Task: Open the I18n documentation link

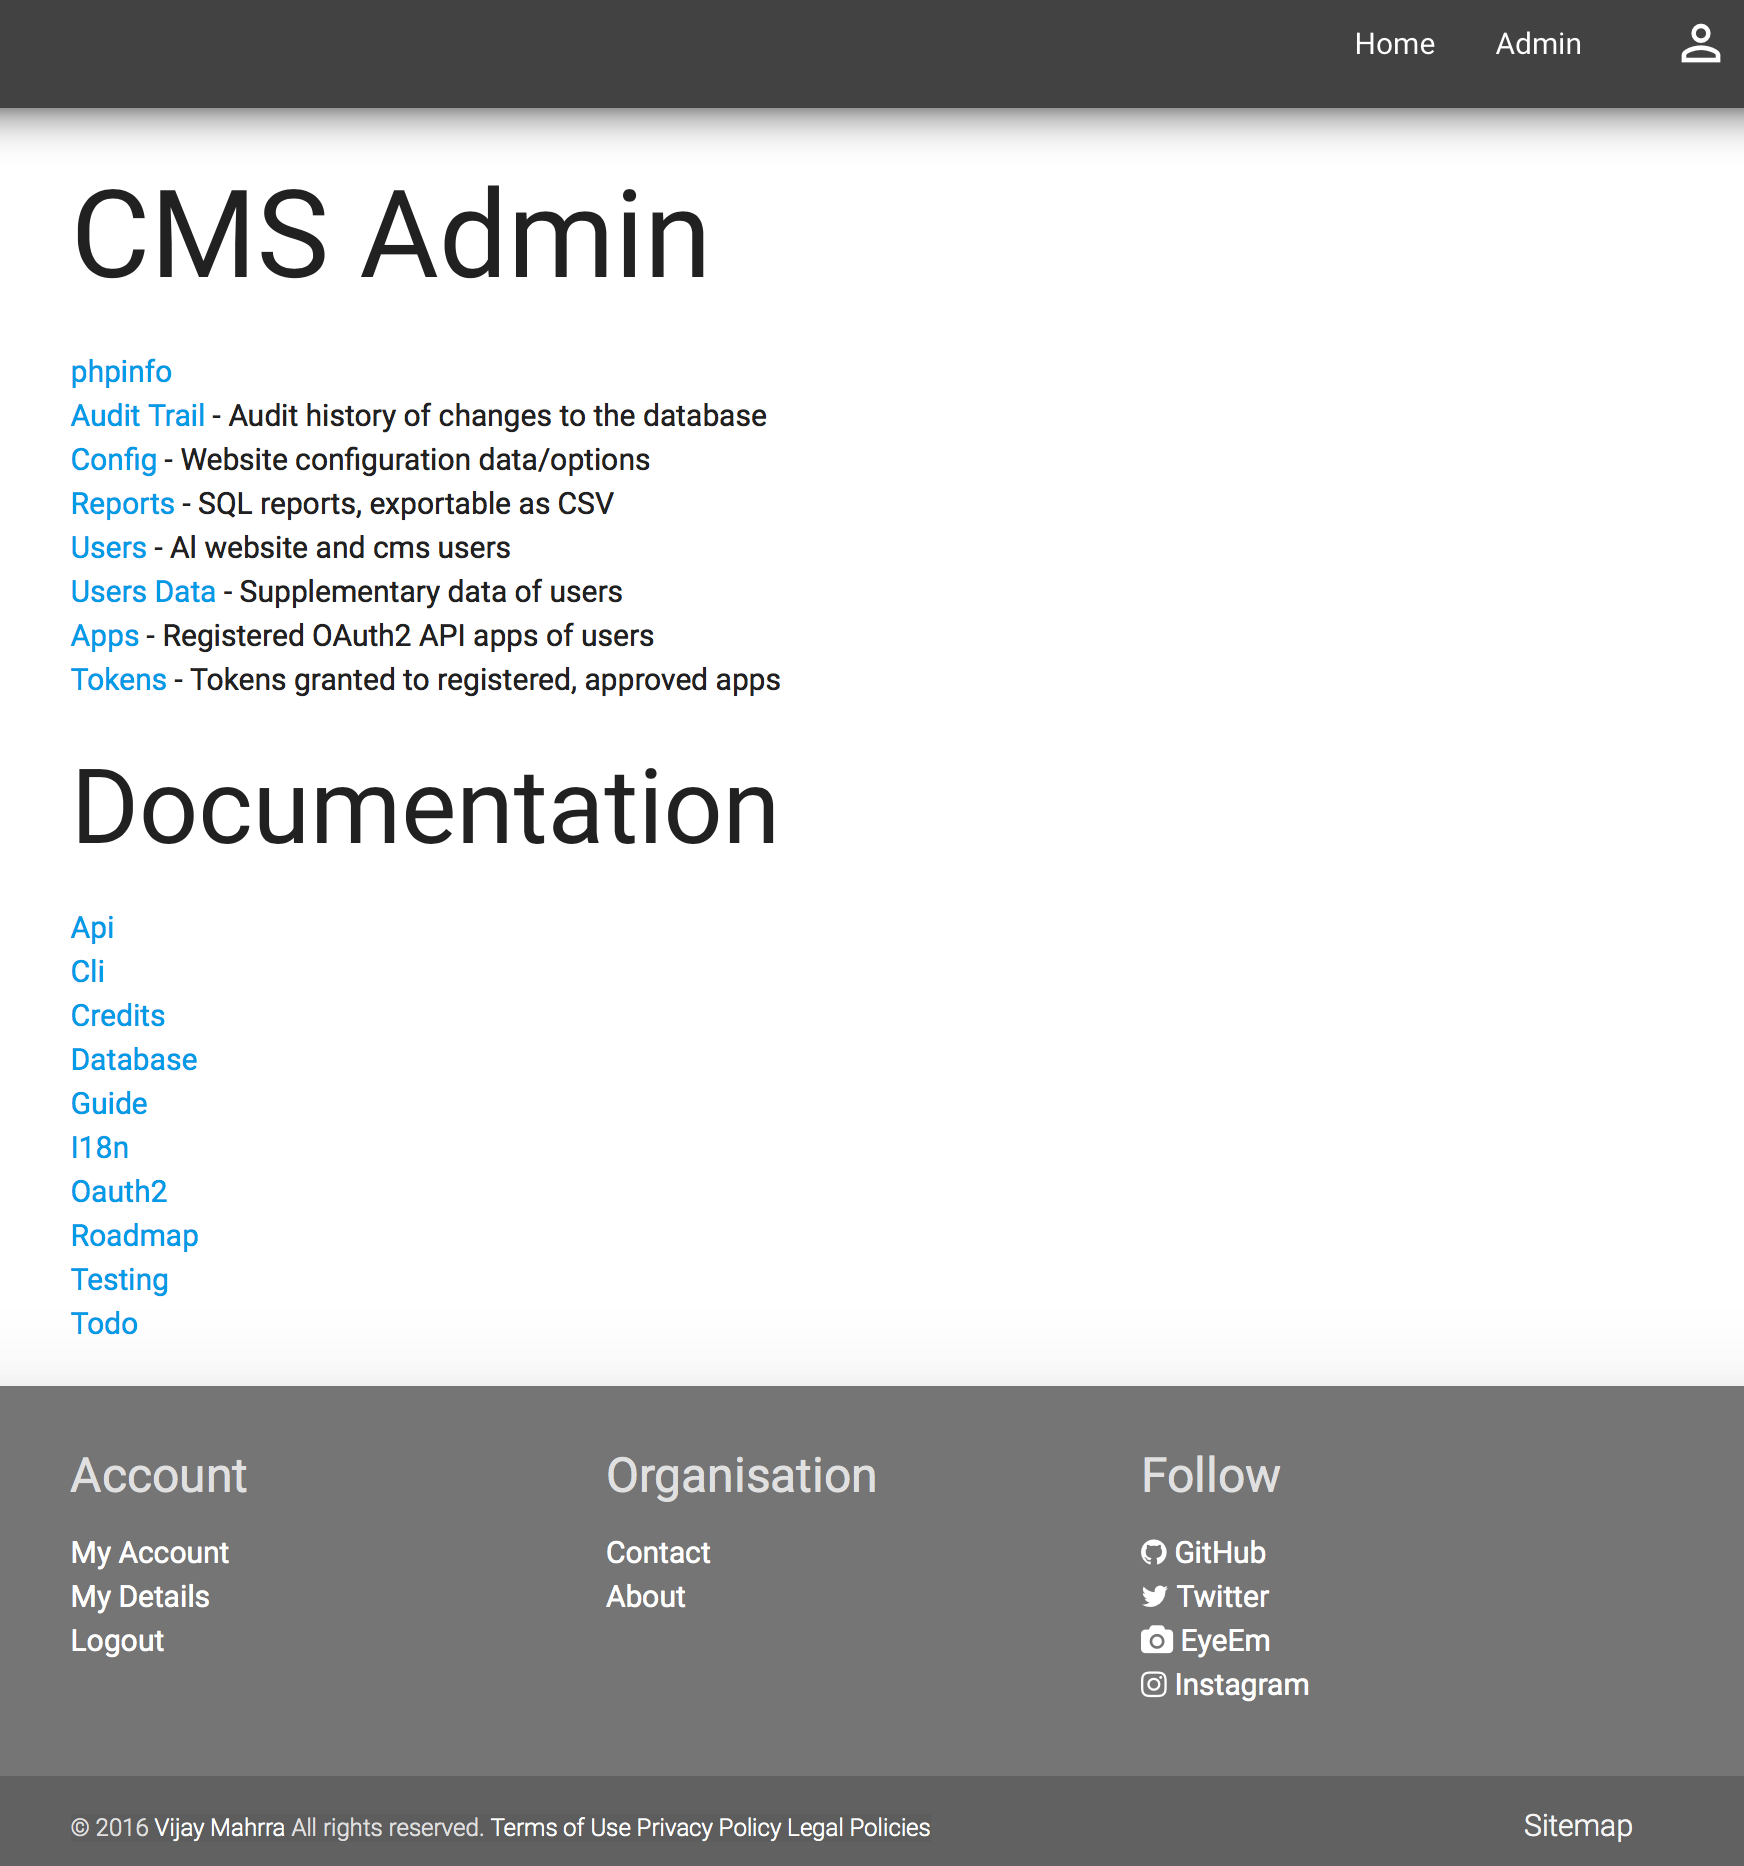Action: 100,1147
